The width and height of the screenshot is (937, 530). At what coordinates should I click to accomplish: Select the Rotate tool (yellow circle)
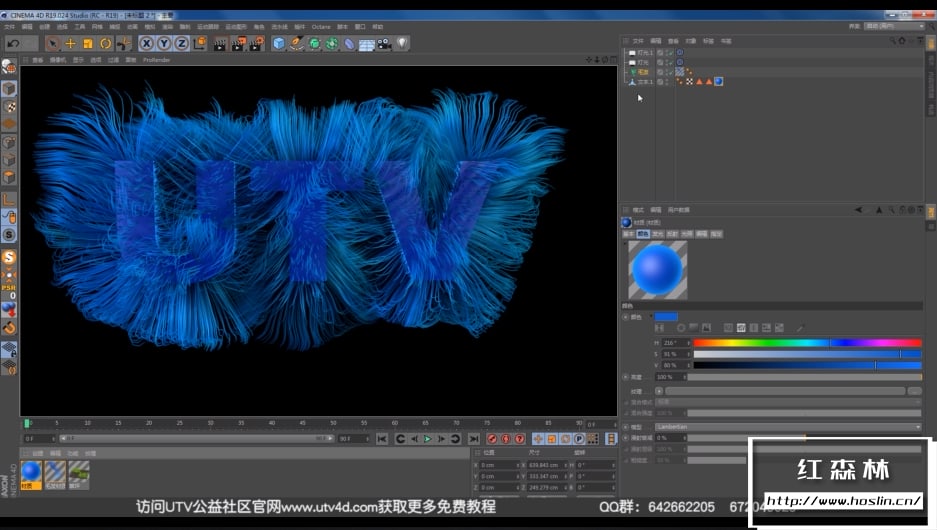pyautogui.click(x=106, y=44)
